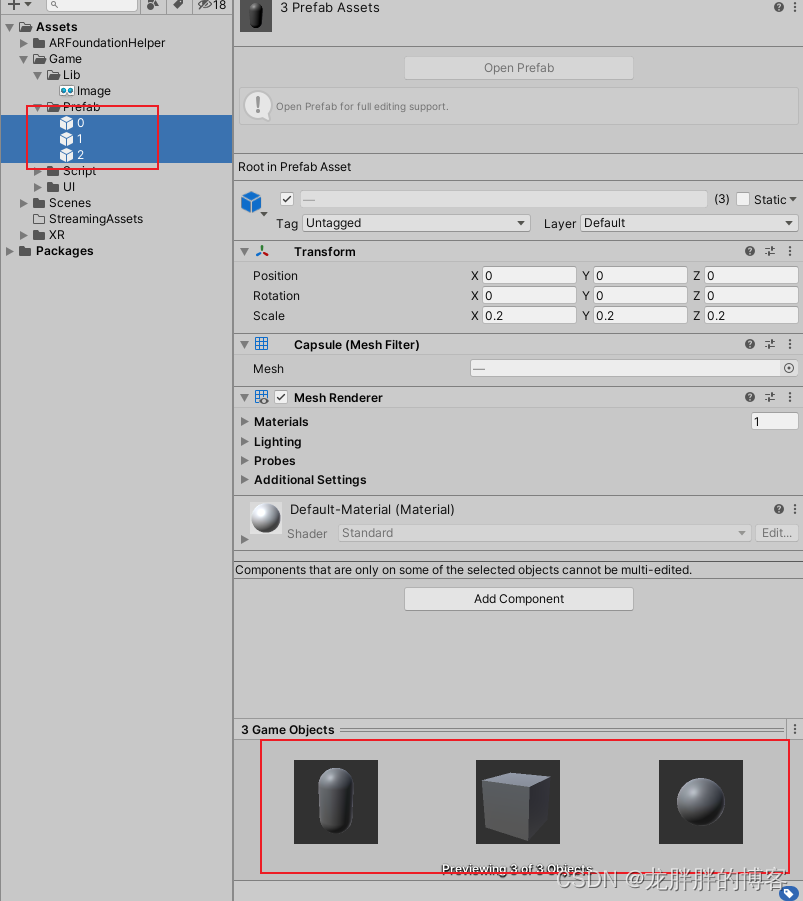Expand the ARFoundationHelper folder

(x=24, y=43)
